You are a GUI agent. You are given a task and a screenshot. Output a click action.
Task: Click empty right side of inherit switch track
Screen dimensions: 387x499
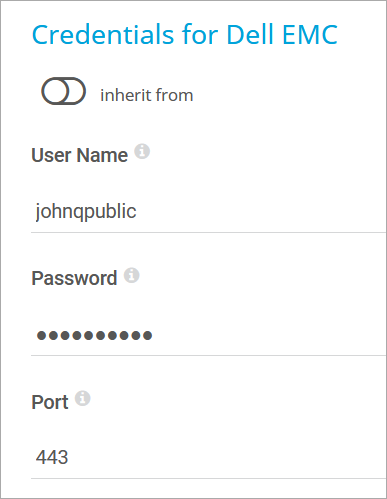click(x=76, y=91)
